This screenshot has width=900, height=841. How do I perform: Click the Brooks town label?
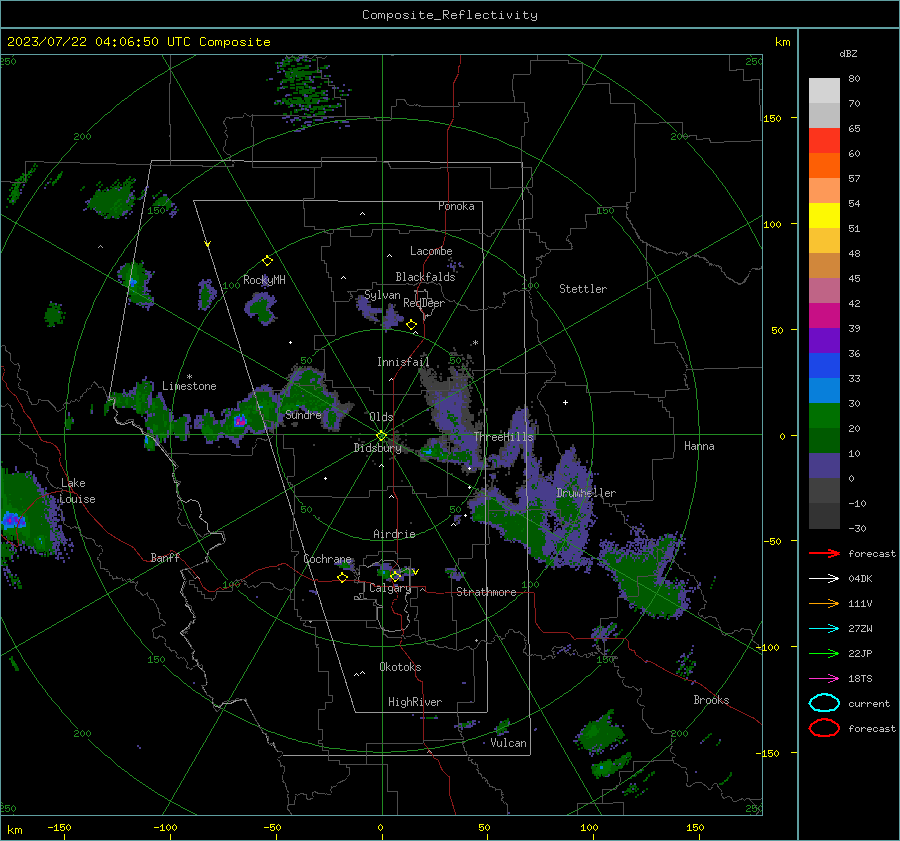coord(711,700)
